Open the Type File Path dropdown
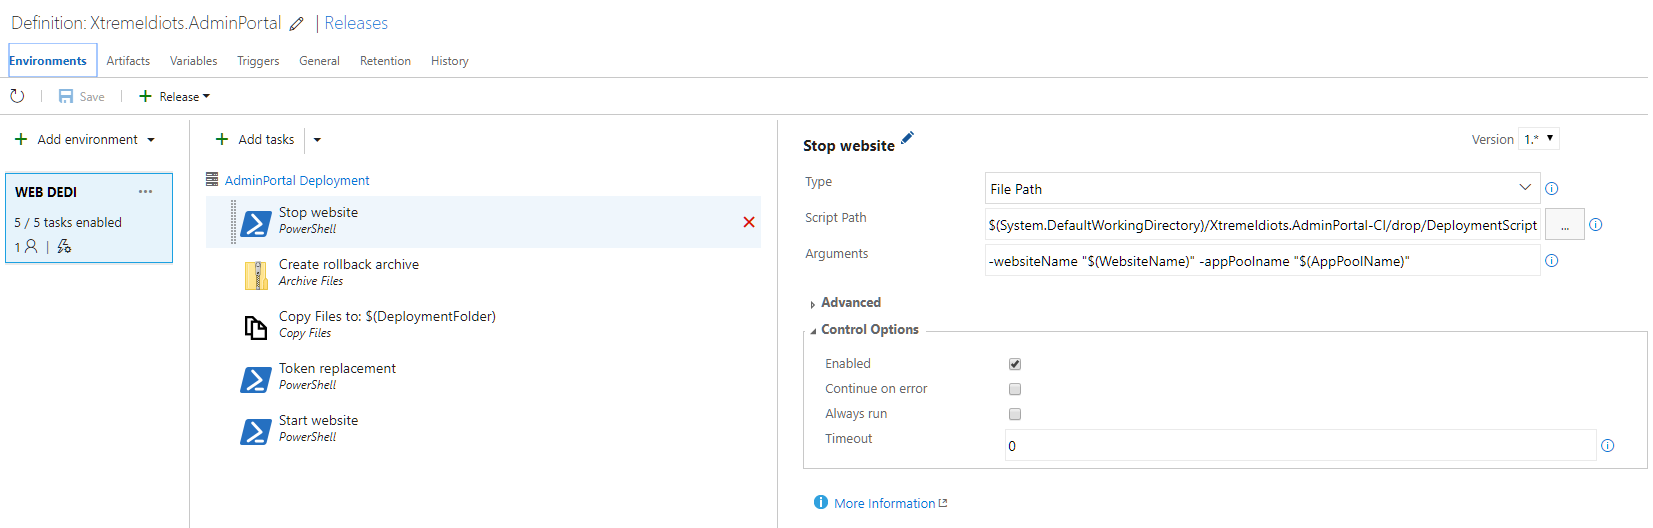 1262,188
